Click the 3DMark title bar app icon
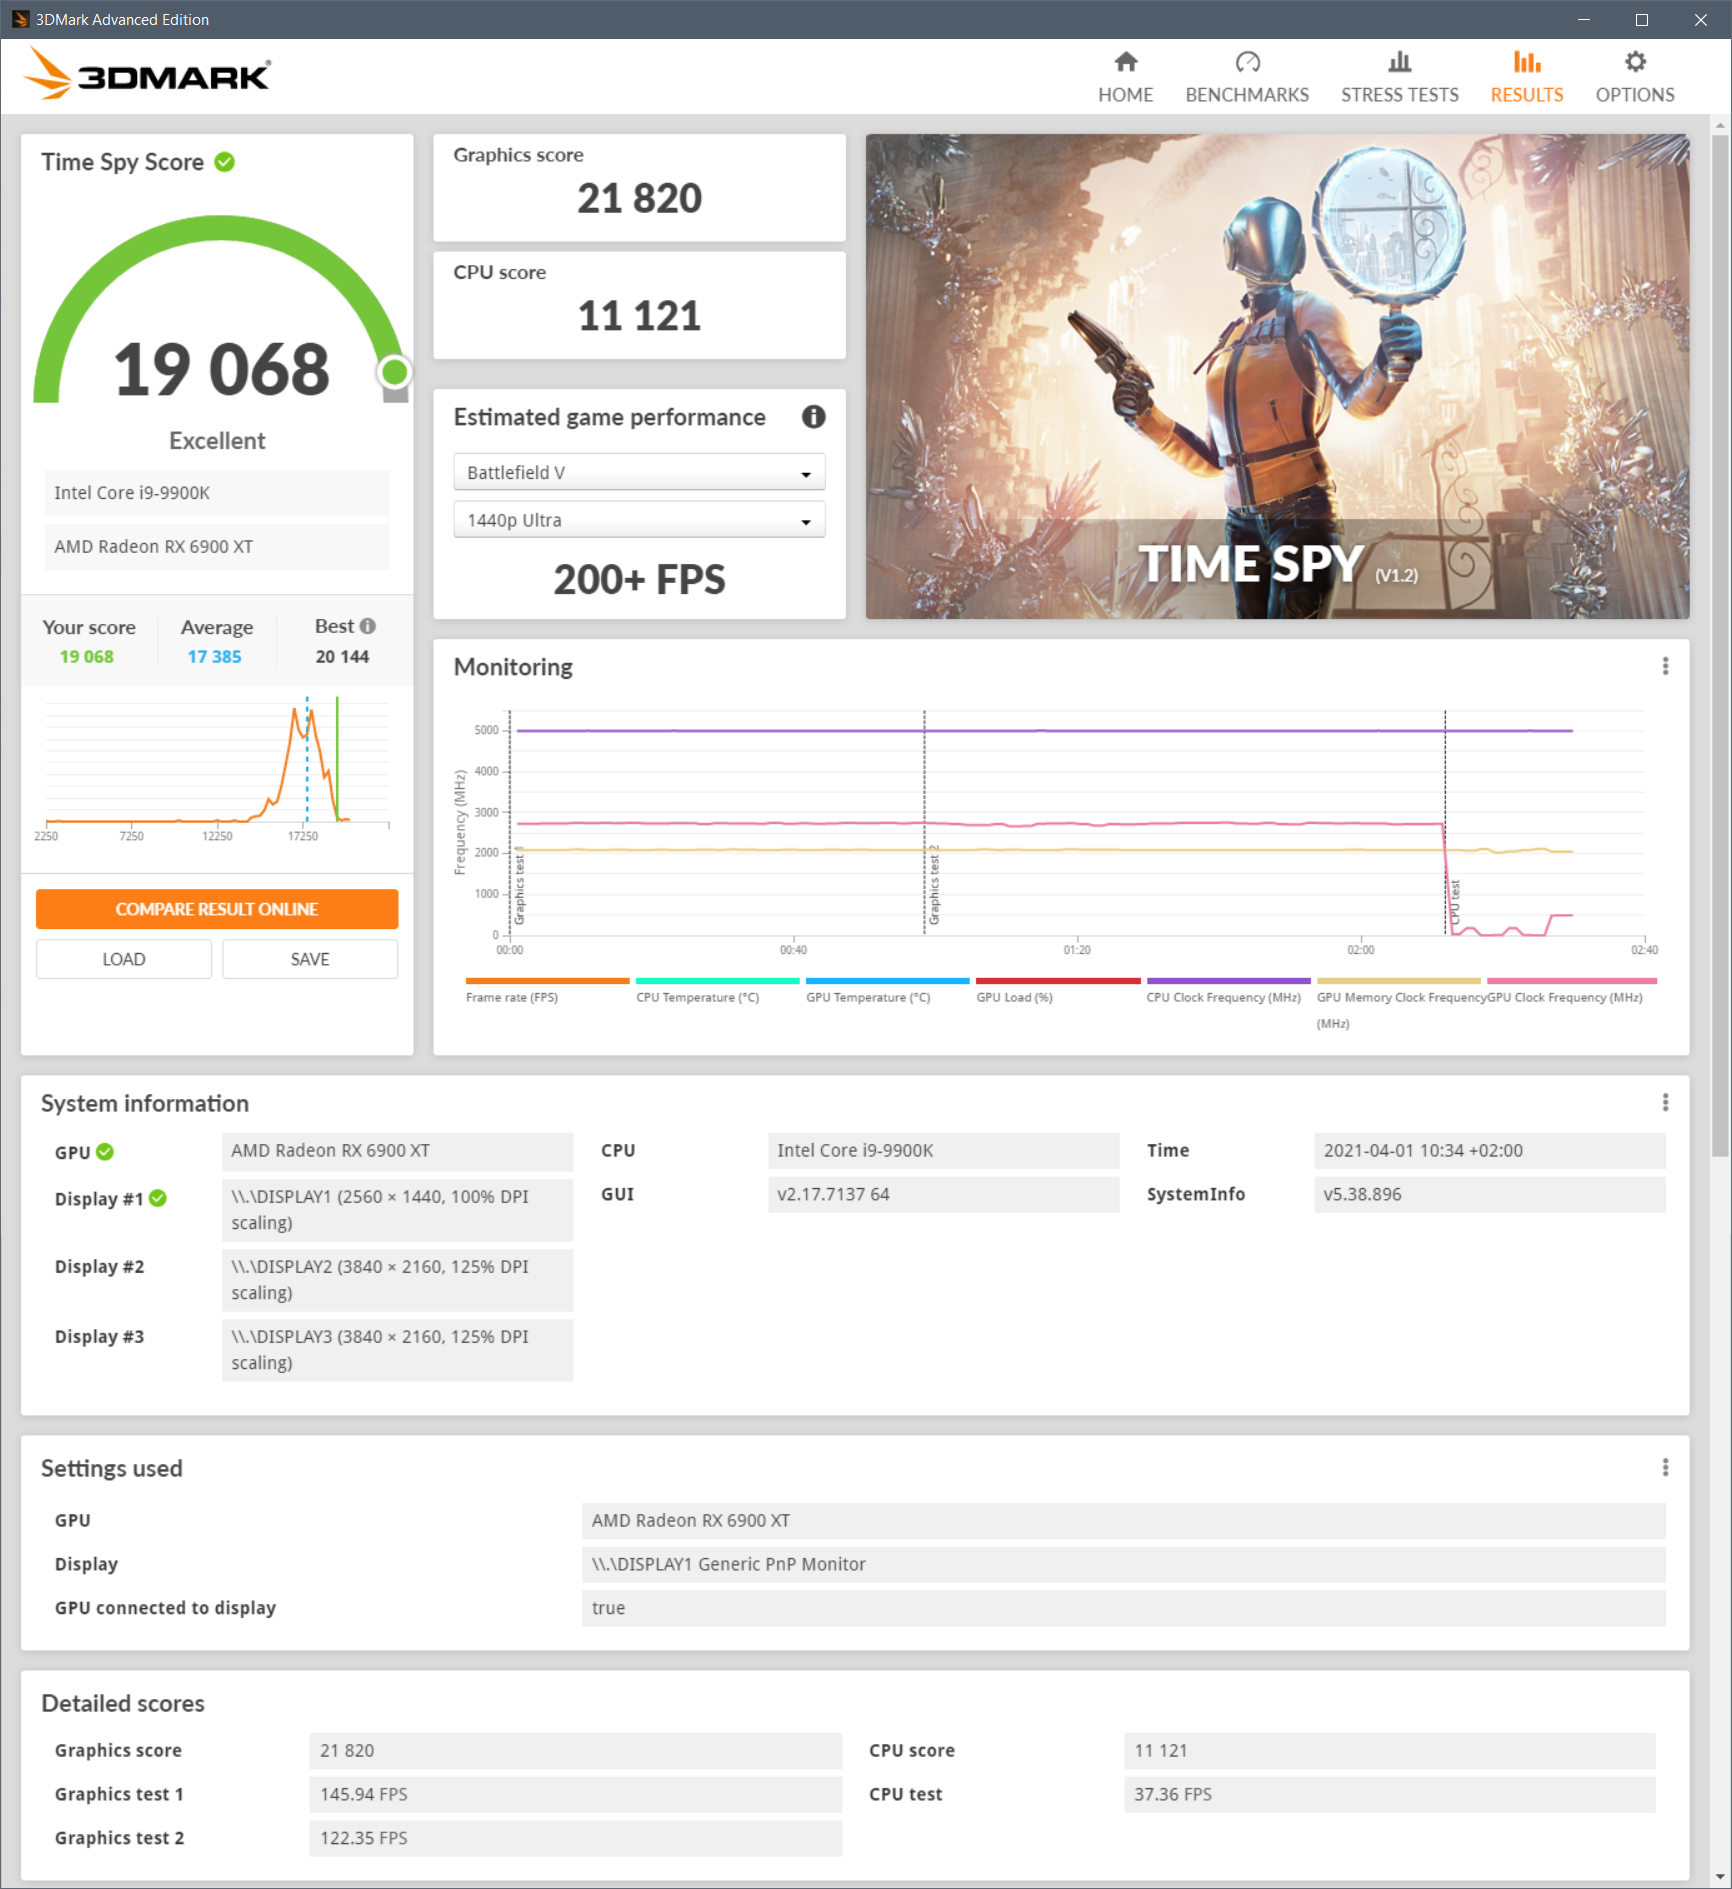Viewport: 1732px width, 1889px height. point(20,19)
